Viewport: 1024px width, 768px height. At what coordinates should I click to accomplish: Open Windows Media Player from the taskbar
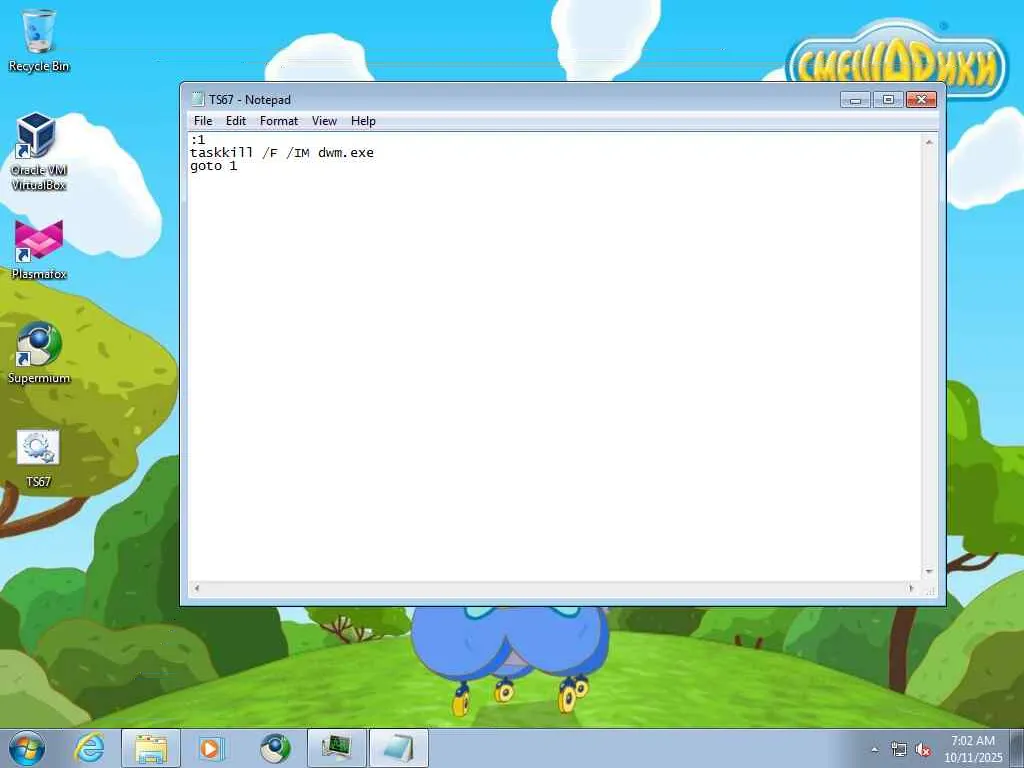pos(210,748)
